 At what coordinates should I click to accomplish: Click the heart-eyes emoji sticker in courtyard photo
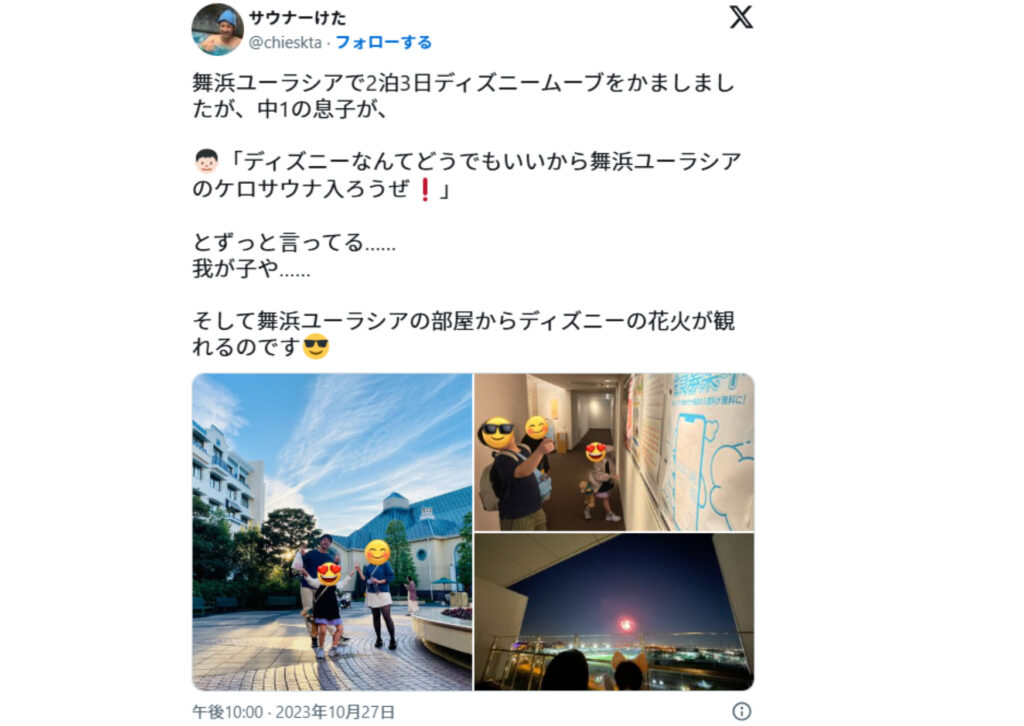[x=329, y=573]
